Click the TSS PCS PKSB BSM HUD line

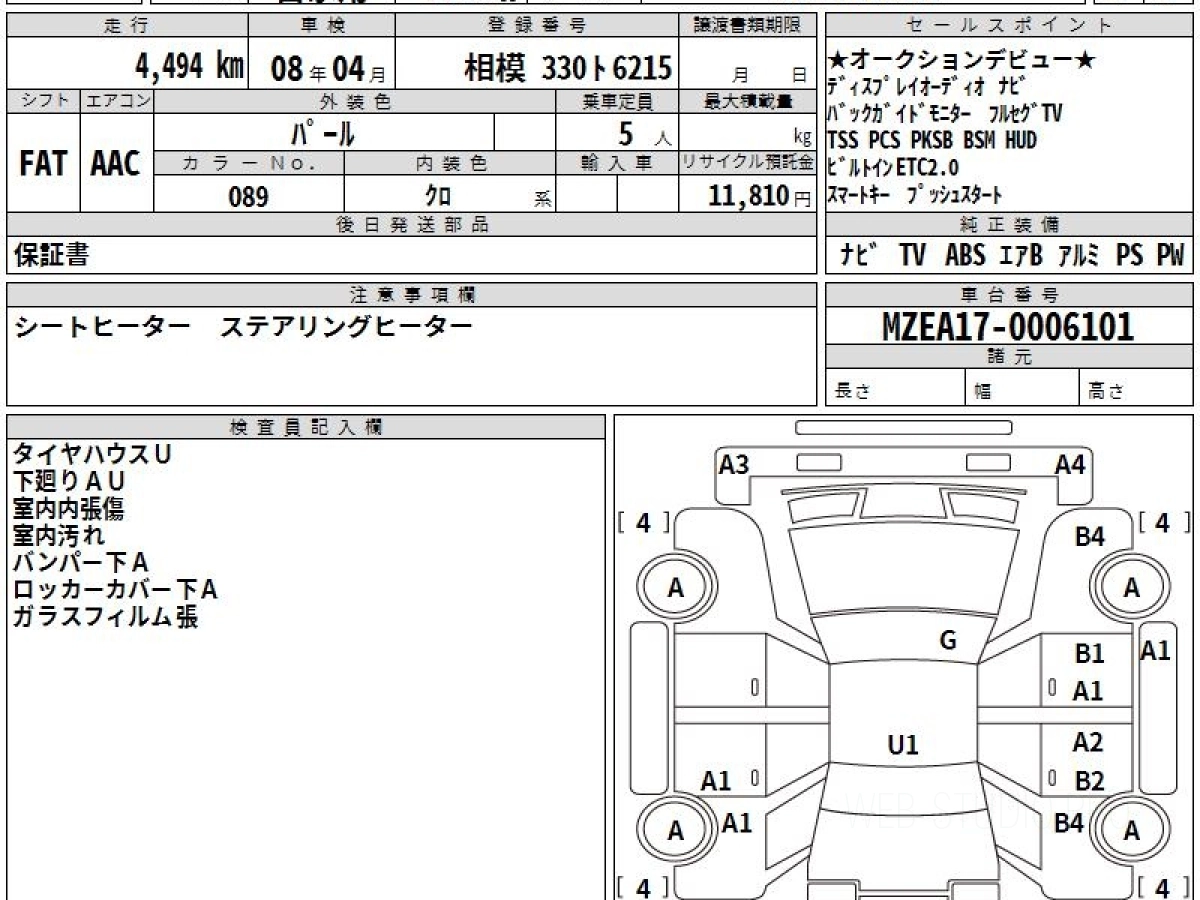(x=932, y=140)
